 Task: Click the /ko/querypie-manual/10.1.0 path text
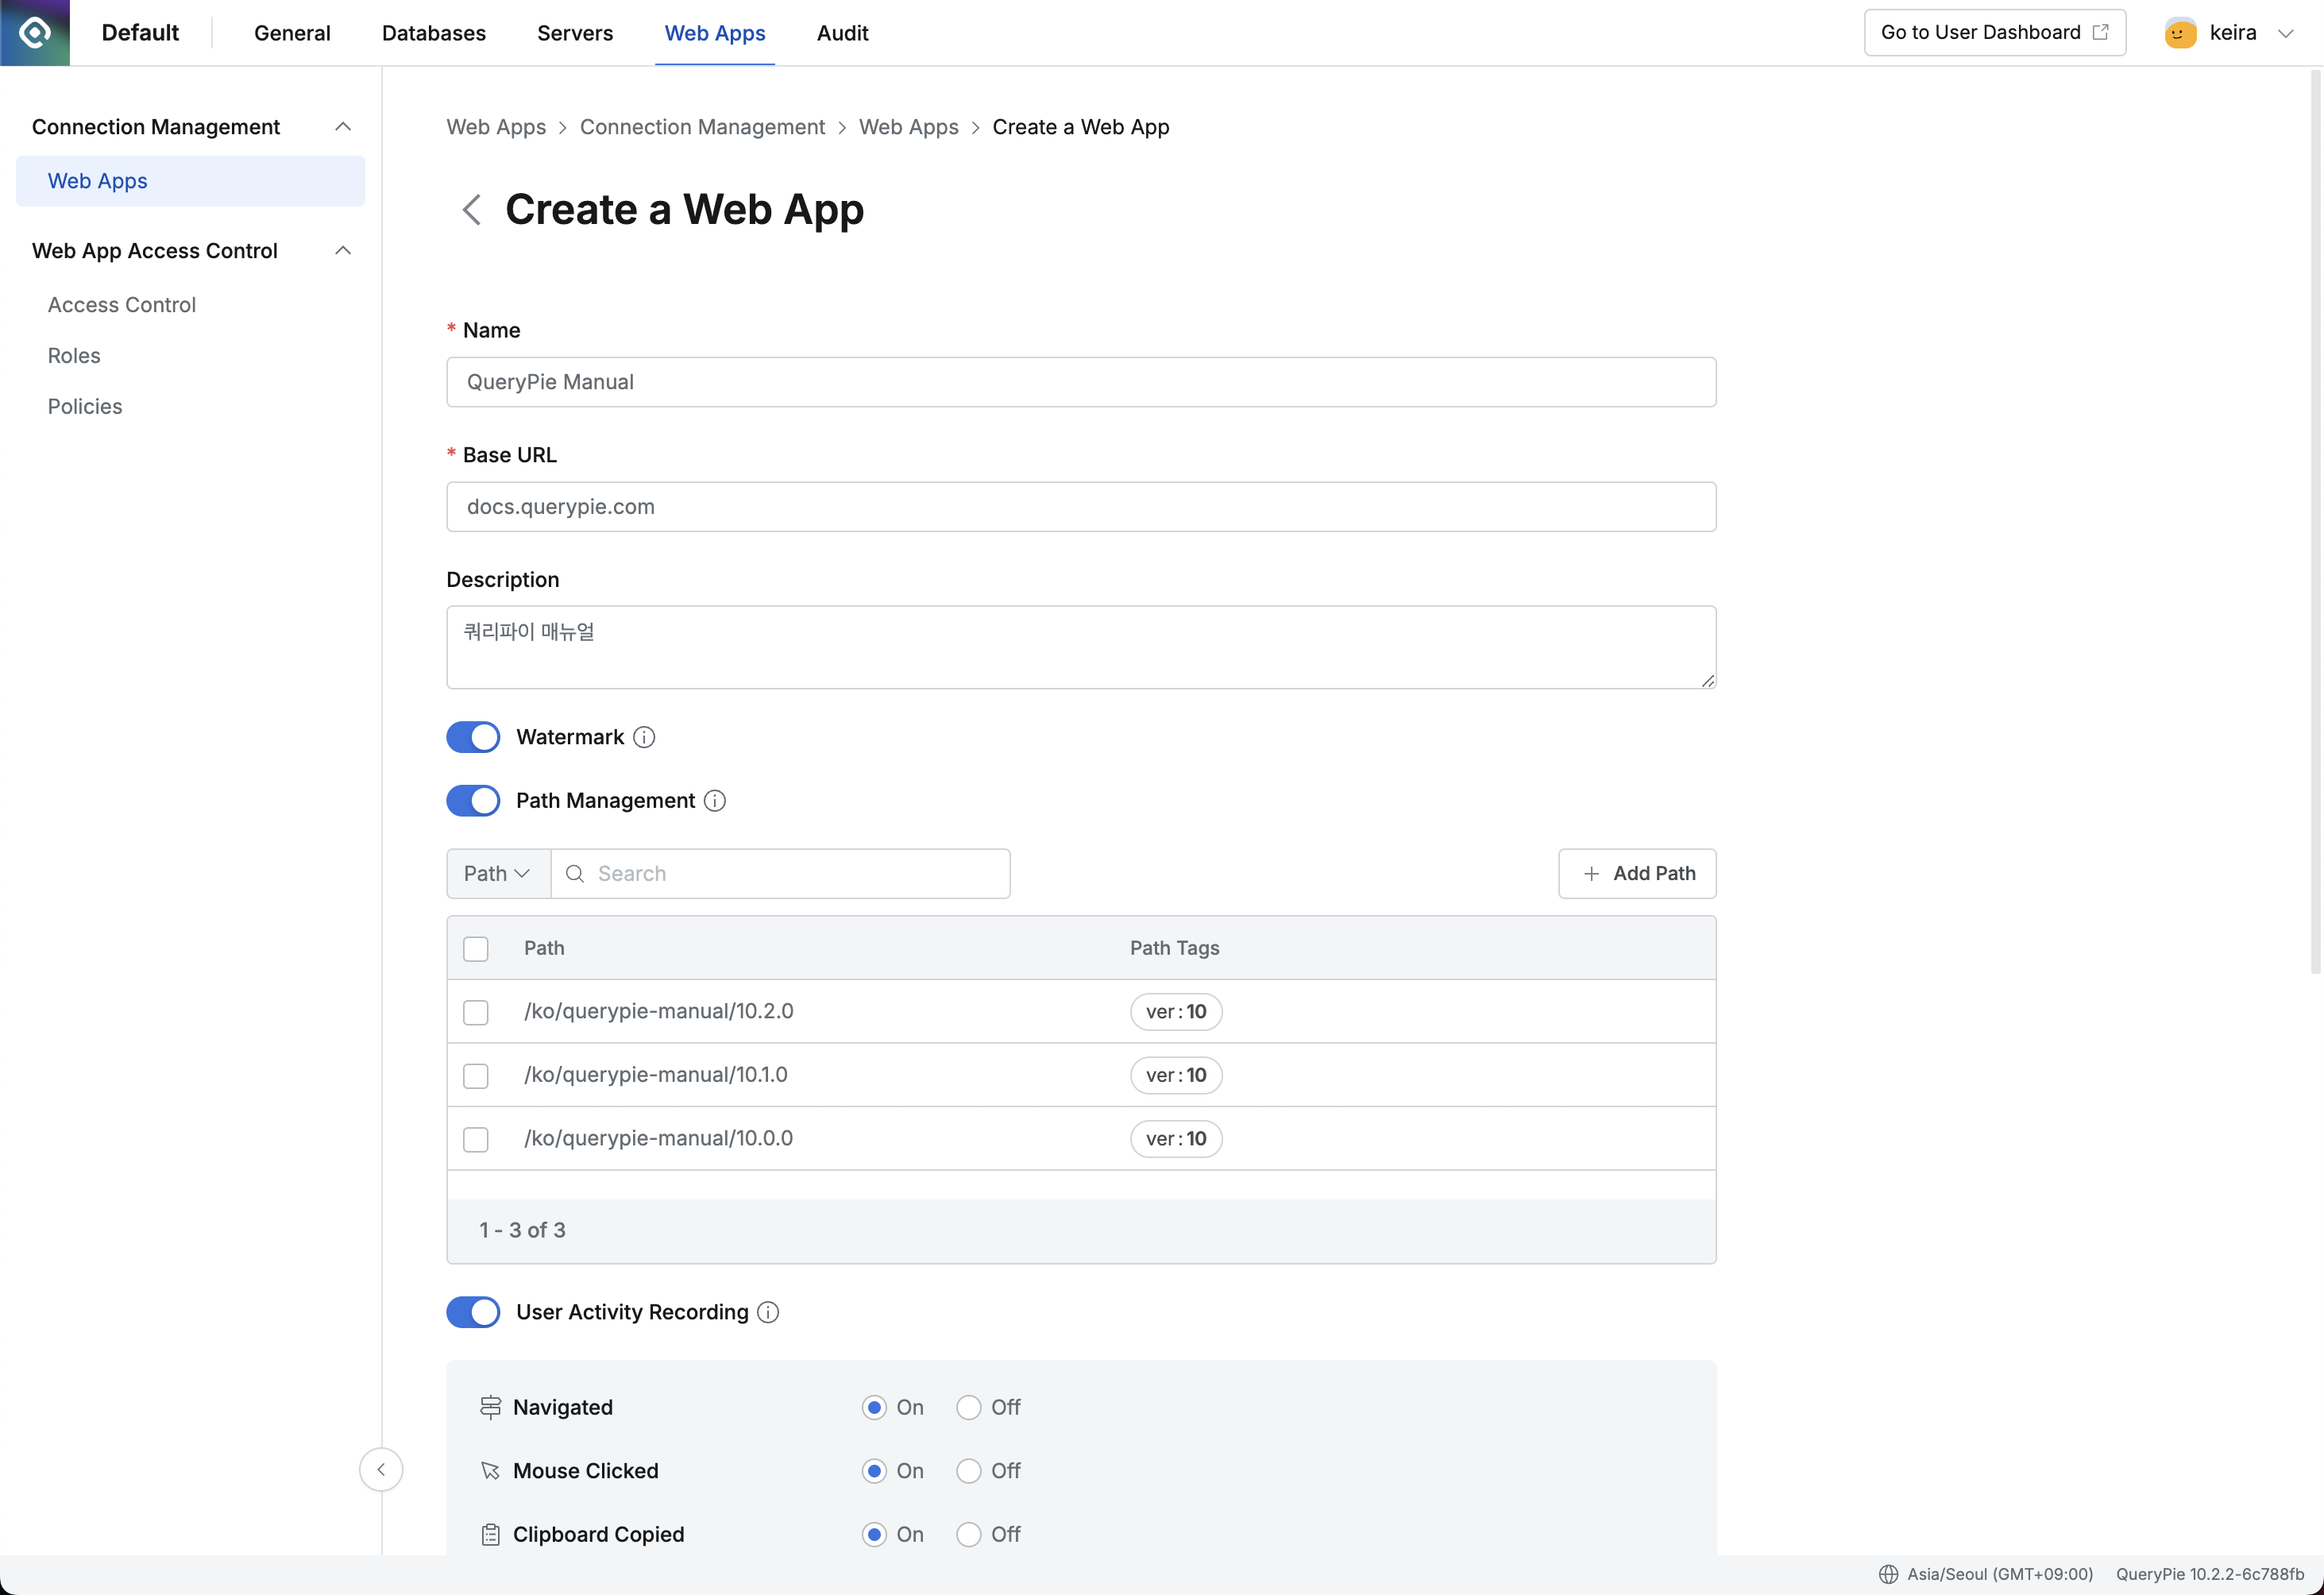tap(656, 1075)
